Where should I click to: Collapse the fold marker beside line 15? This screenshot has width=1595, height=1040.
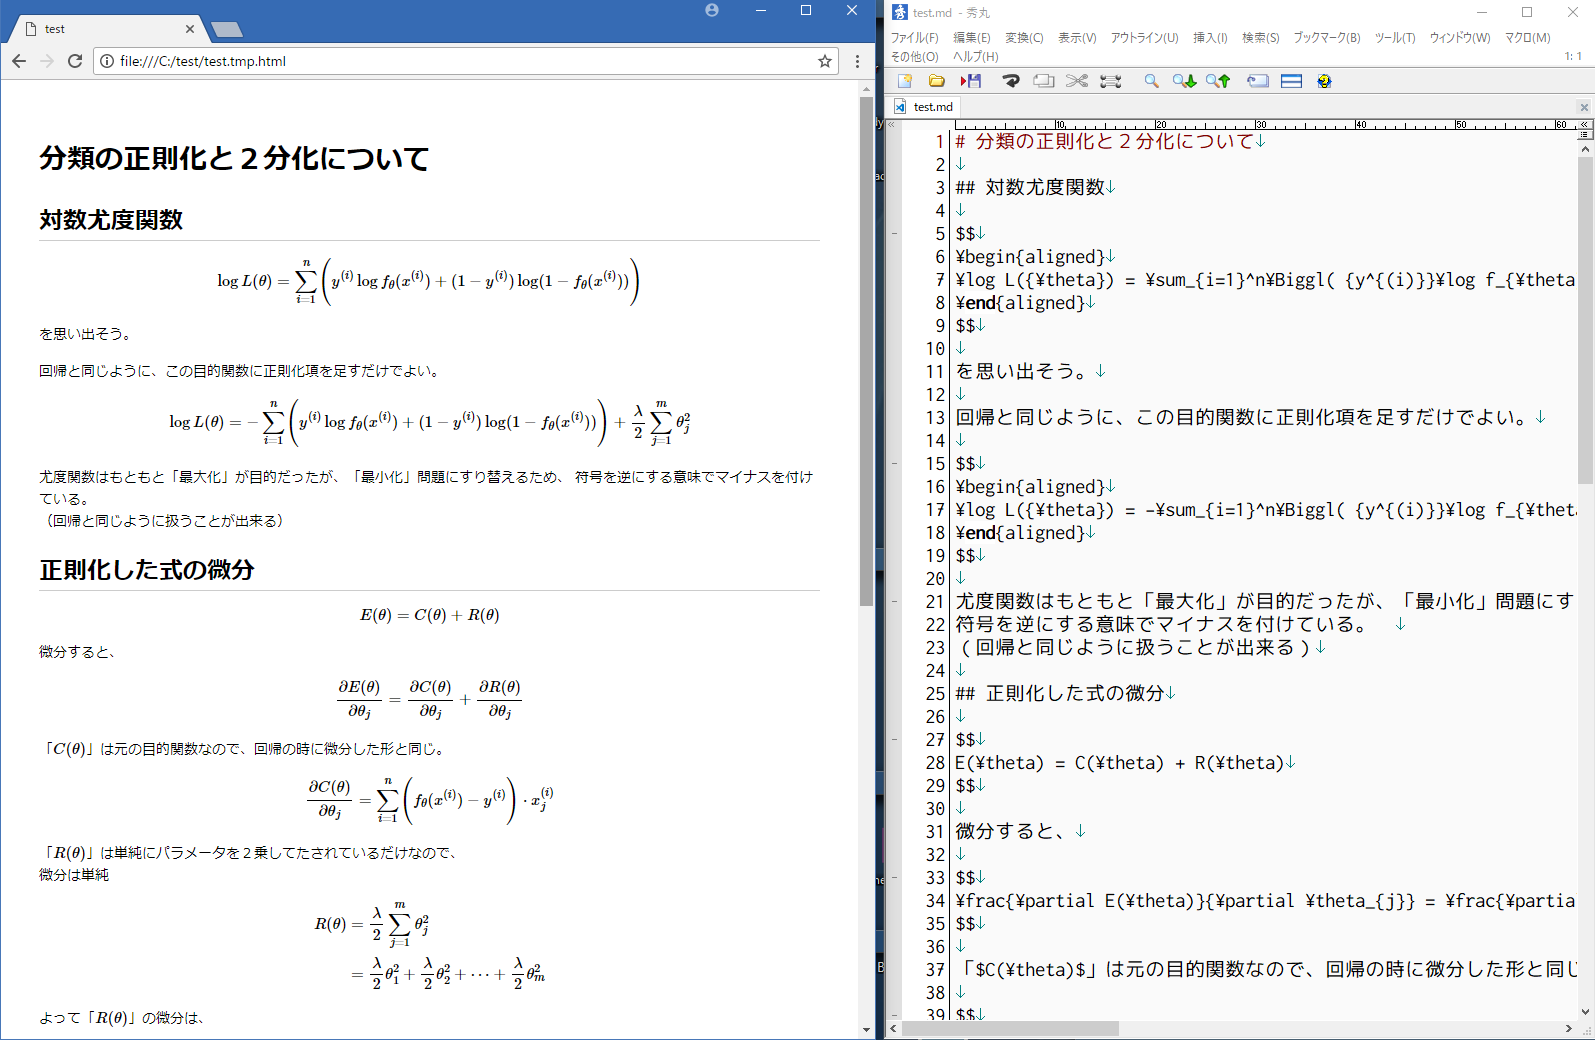pos(895,464)
